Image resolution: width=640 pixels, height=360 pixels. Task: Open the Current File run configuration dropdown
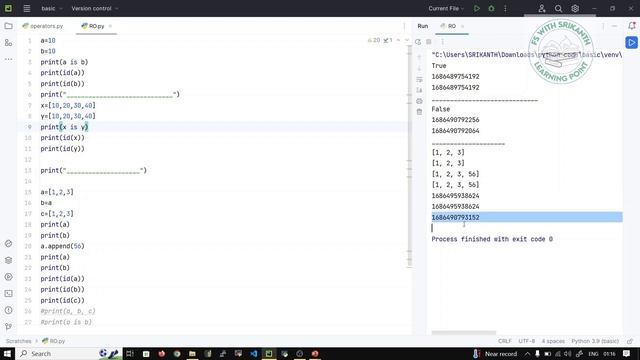tap(446, 8)
